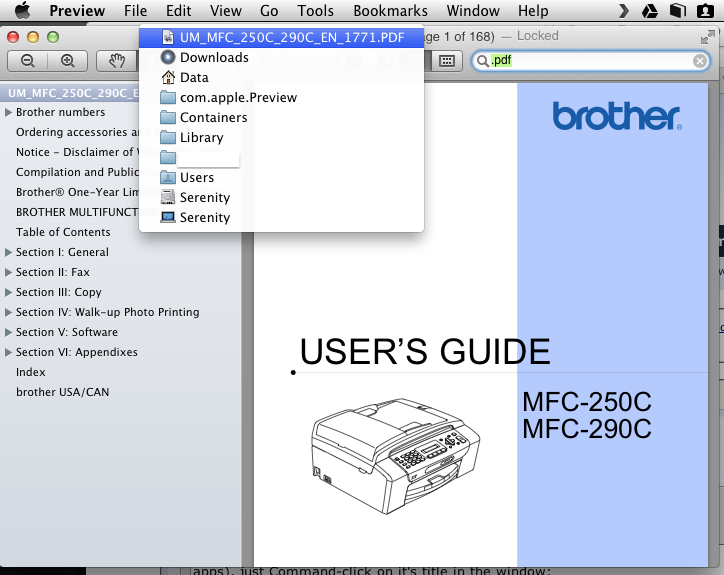This screenshot has width=724, height=575.
Task: Expand Section II: Fax triangle
Action: click(x=8, y=272)
